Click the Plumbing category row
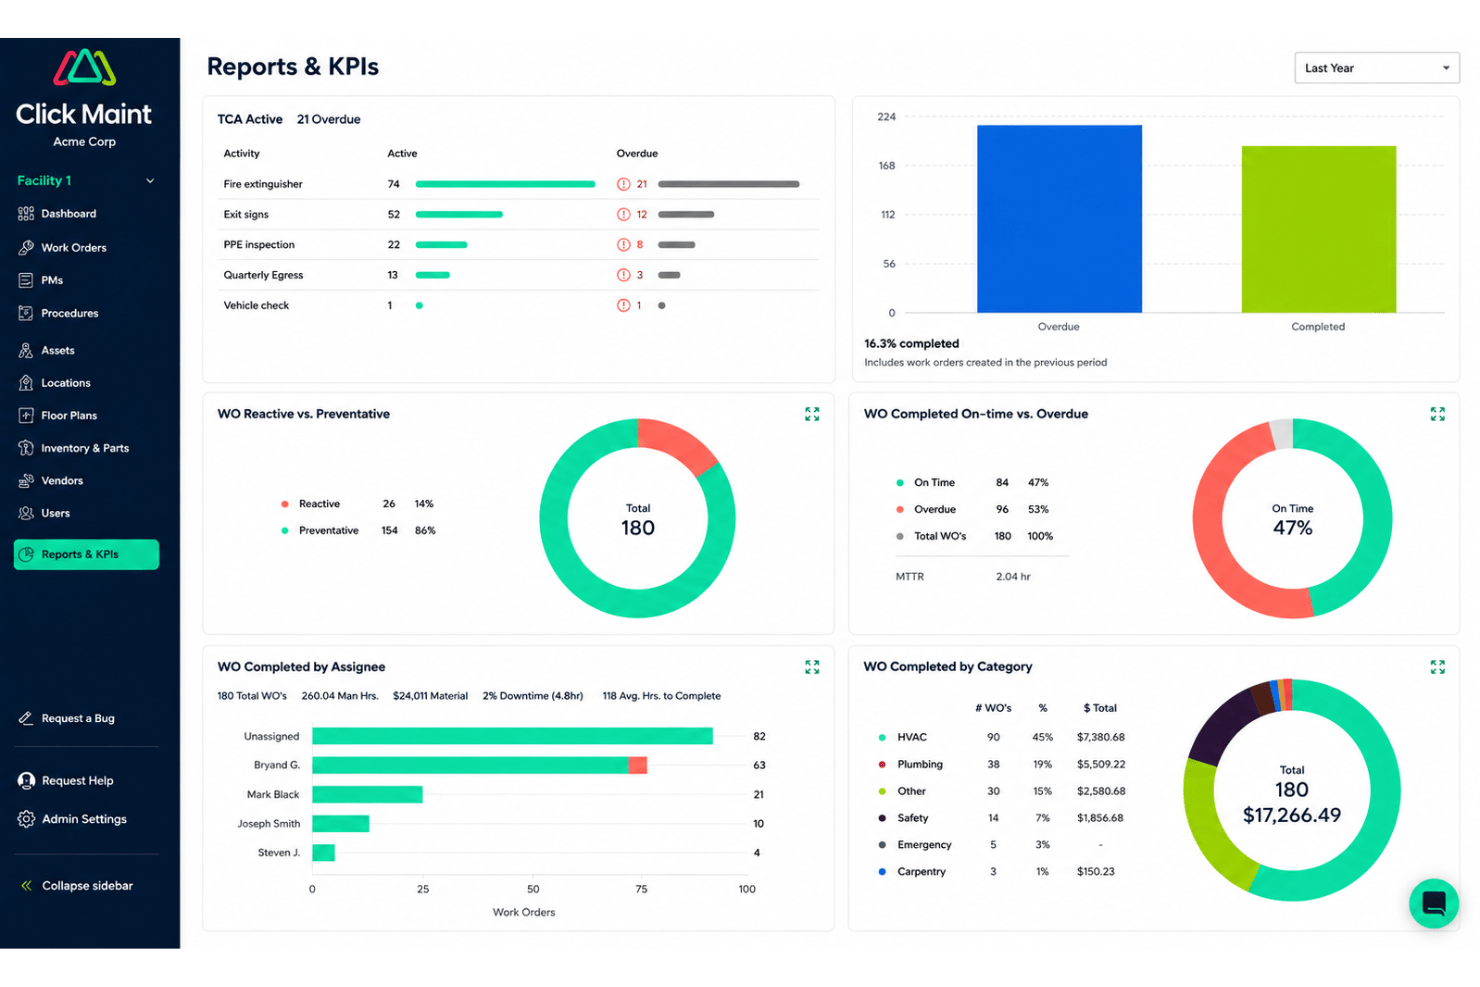The width and height of the screenshot is (1480, 987). (1001, 764)
